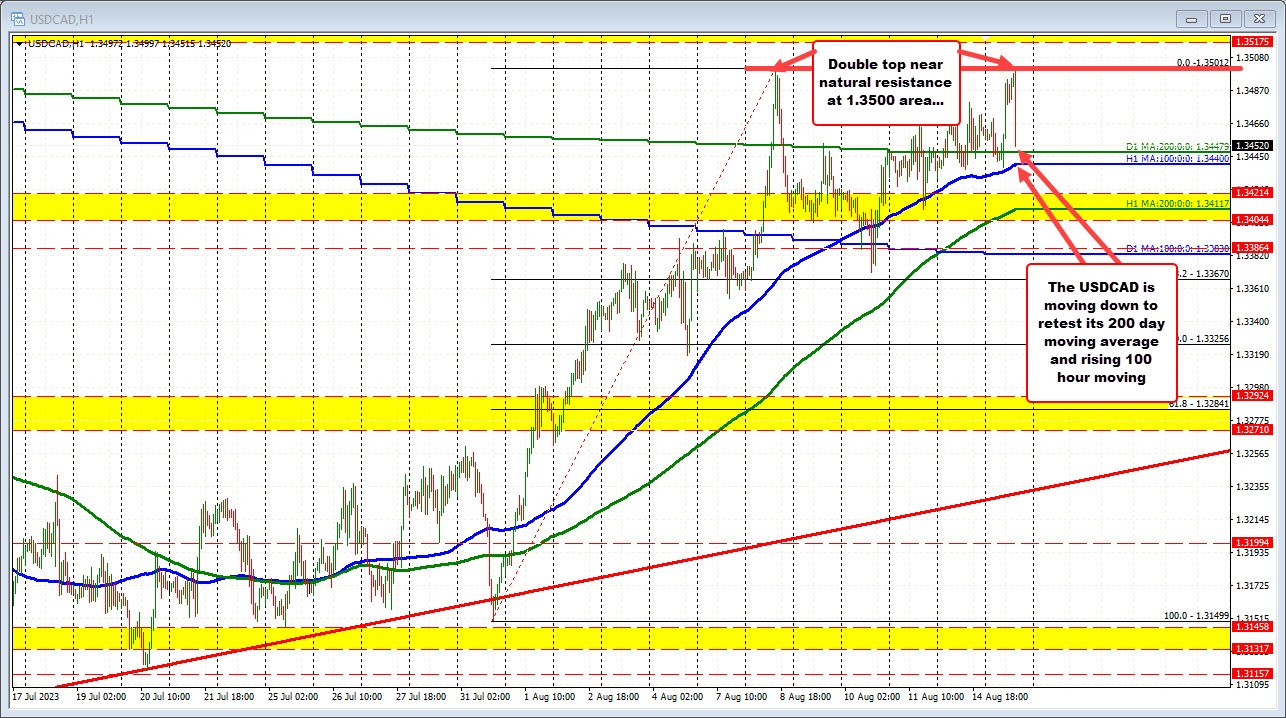The width and height of the screenshot is (1286, 718).
Task: Click the D1 MA:100:0:0: 1.33830 label
Action: point(1177,248)
